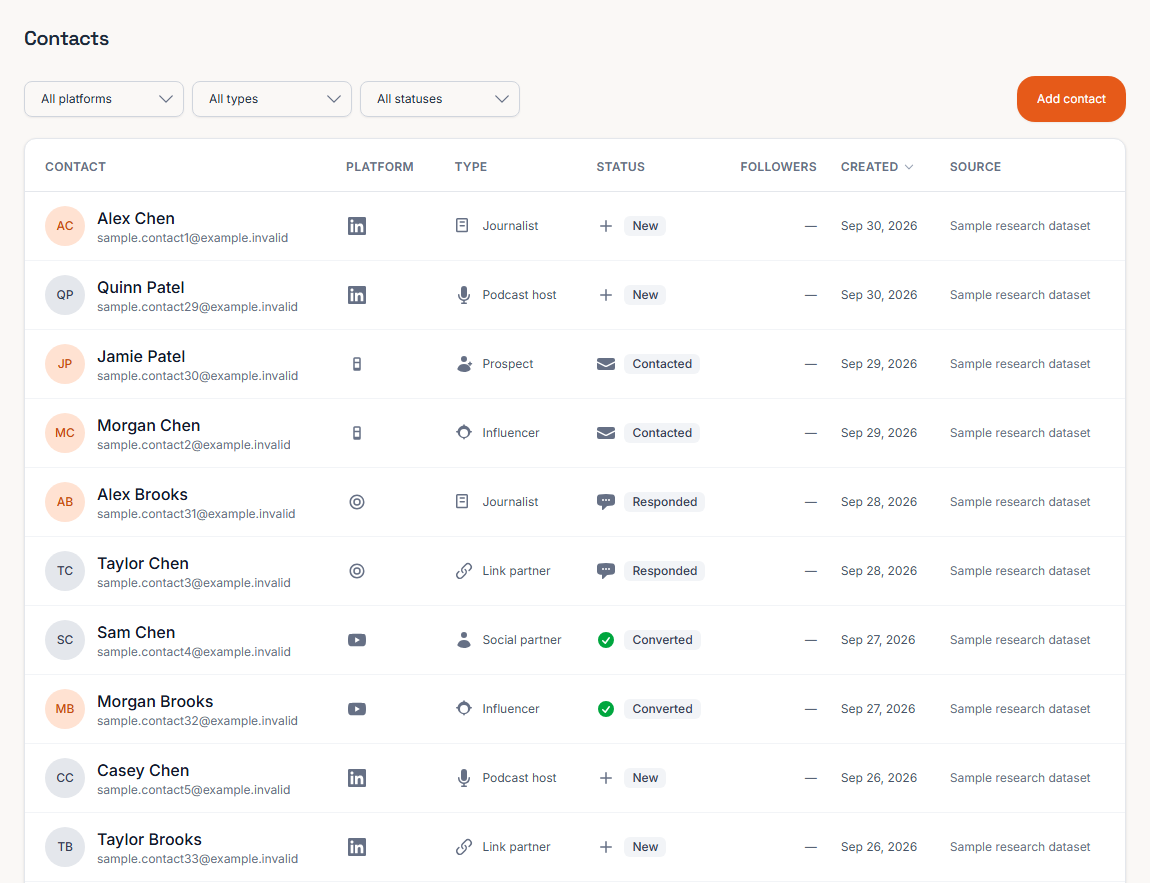Click LinkedIn platform icon in Alex Chen row
The image size is (1150, 883).
[x=356, y=226]
